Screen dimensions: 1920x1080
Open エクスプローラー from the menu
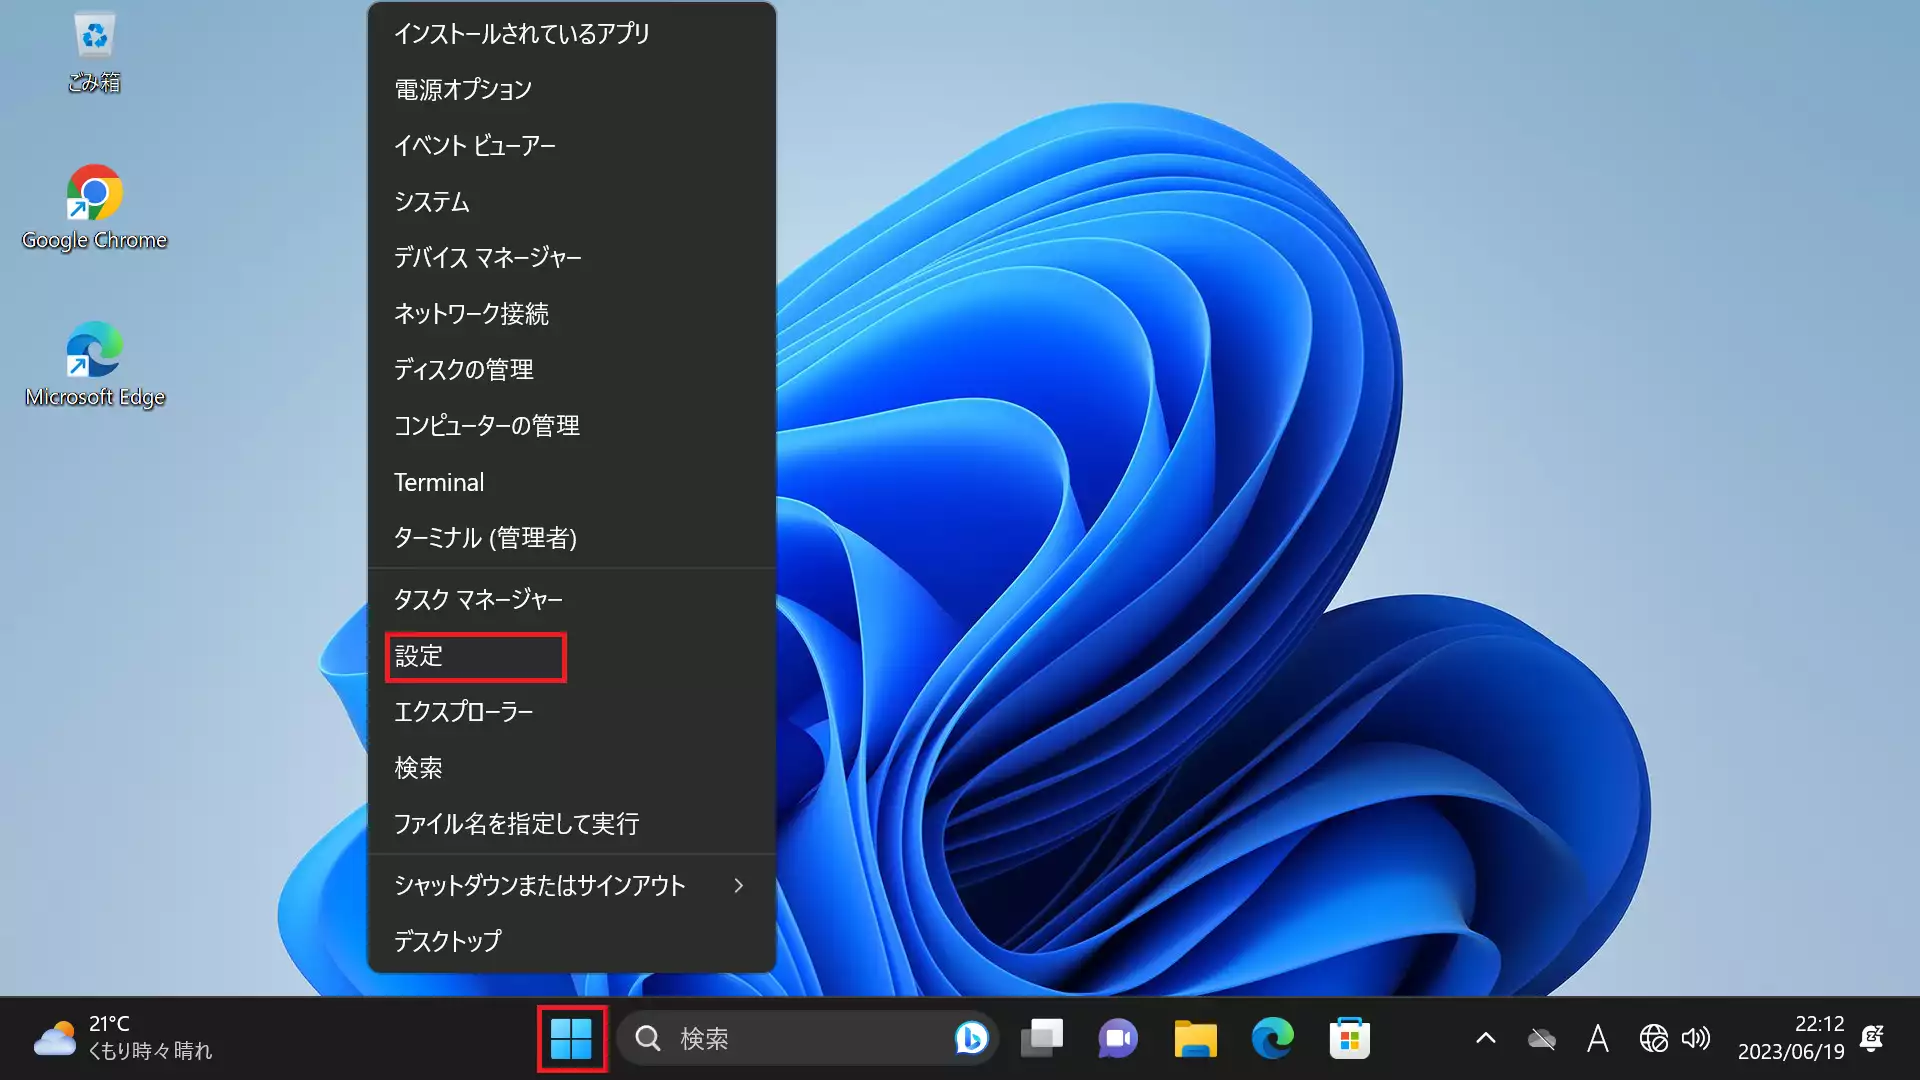coord(572,712)
